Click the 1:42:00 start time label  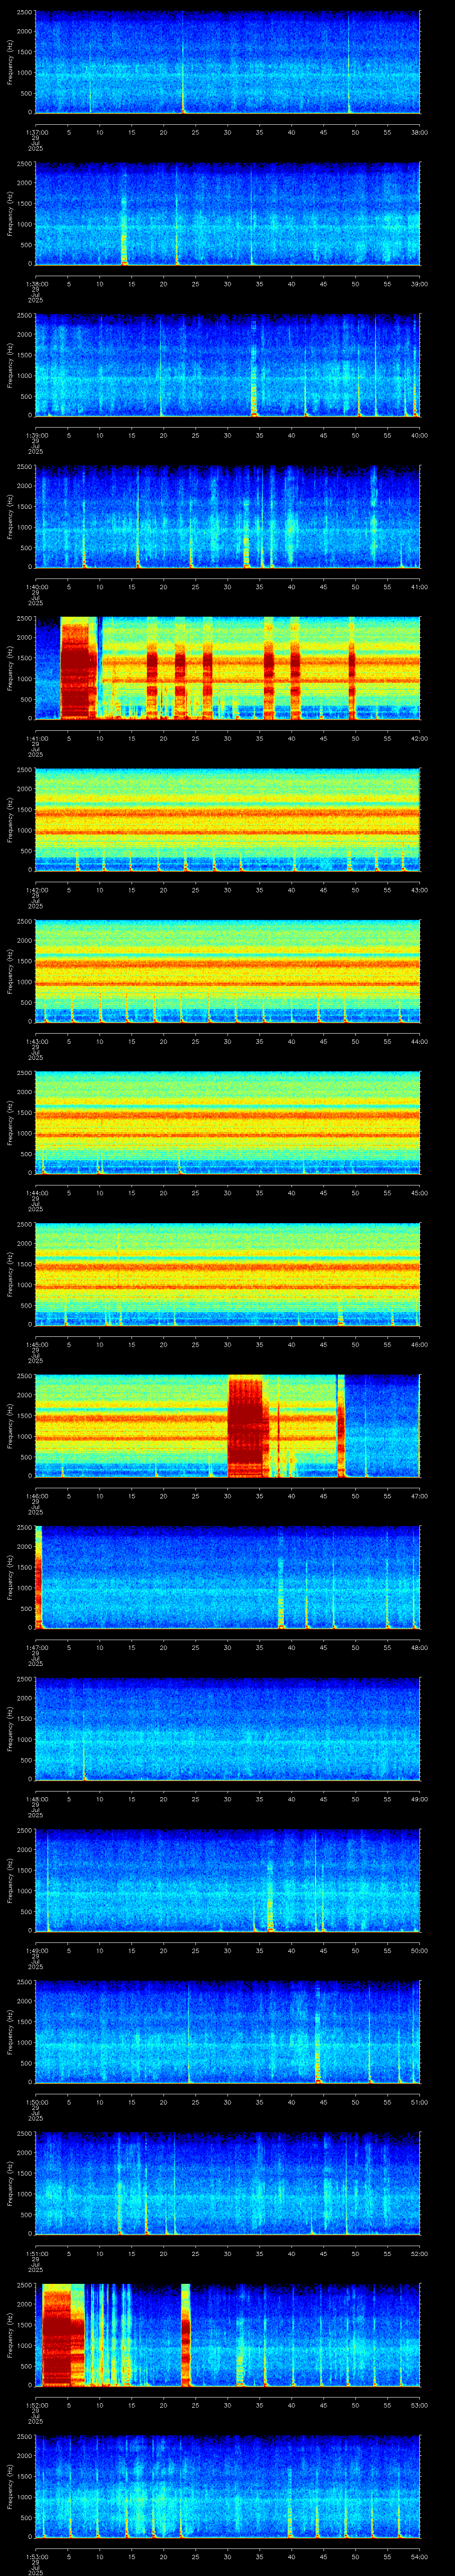point(36,890)
